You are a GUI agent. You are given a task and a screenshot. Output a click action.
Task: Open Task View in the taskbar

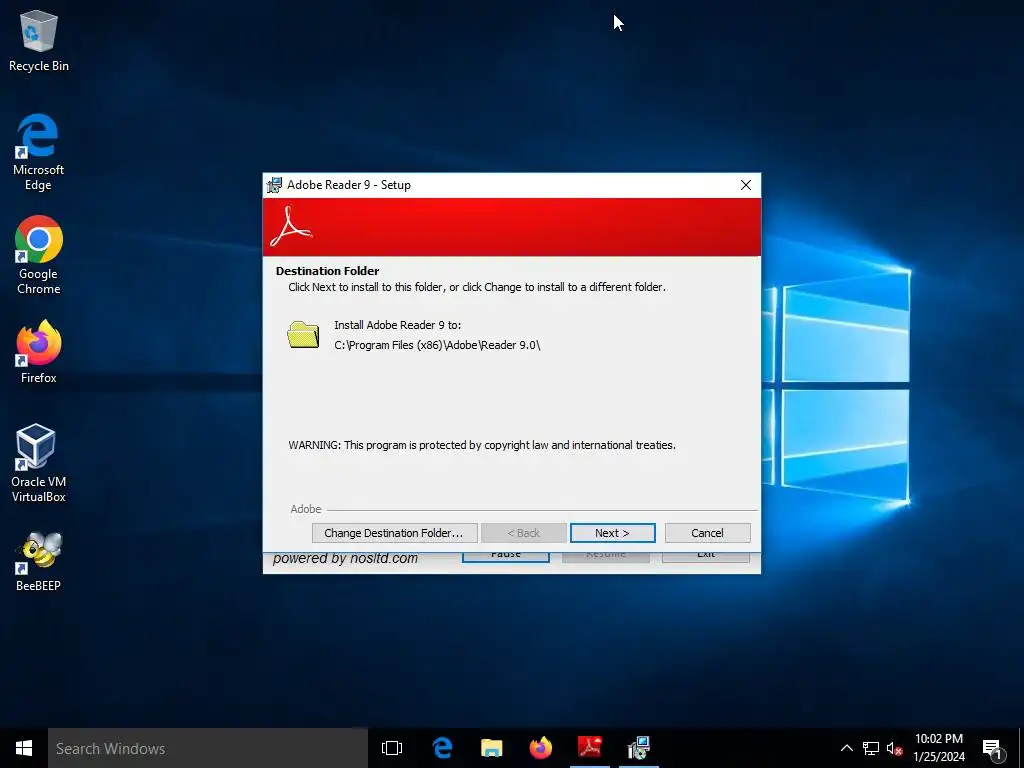(x=392, y=748)
